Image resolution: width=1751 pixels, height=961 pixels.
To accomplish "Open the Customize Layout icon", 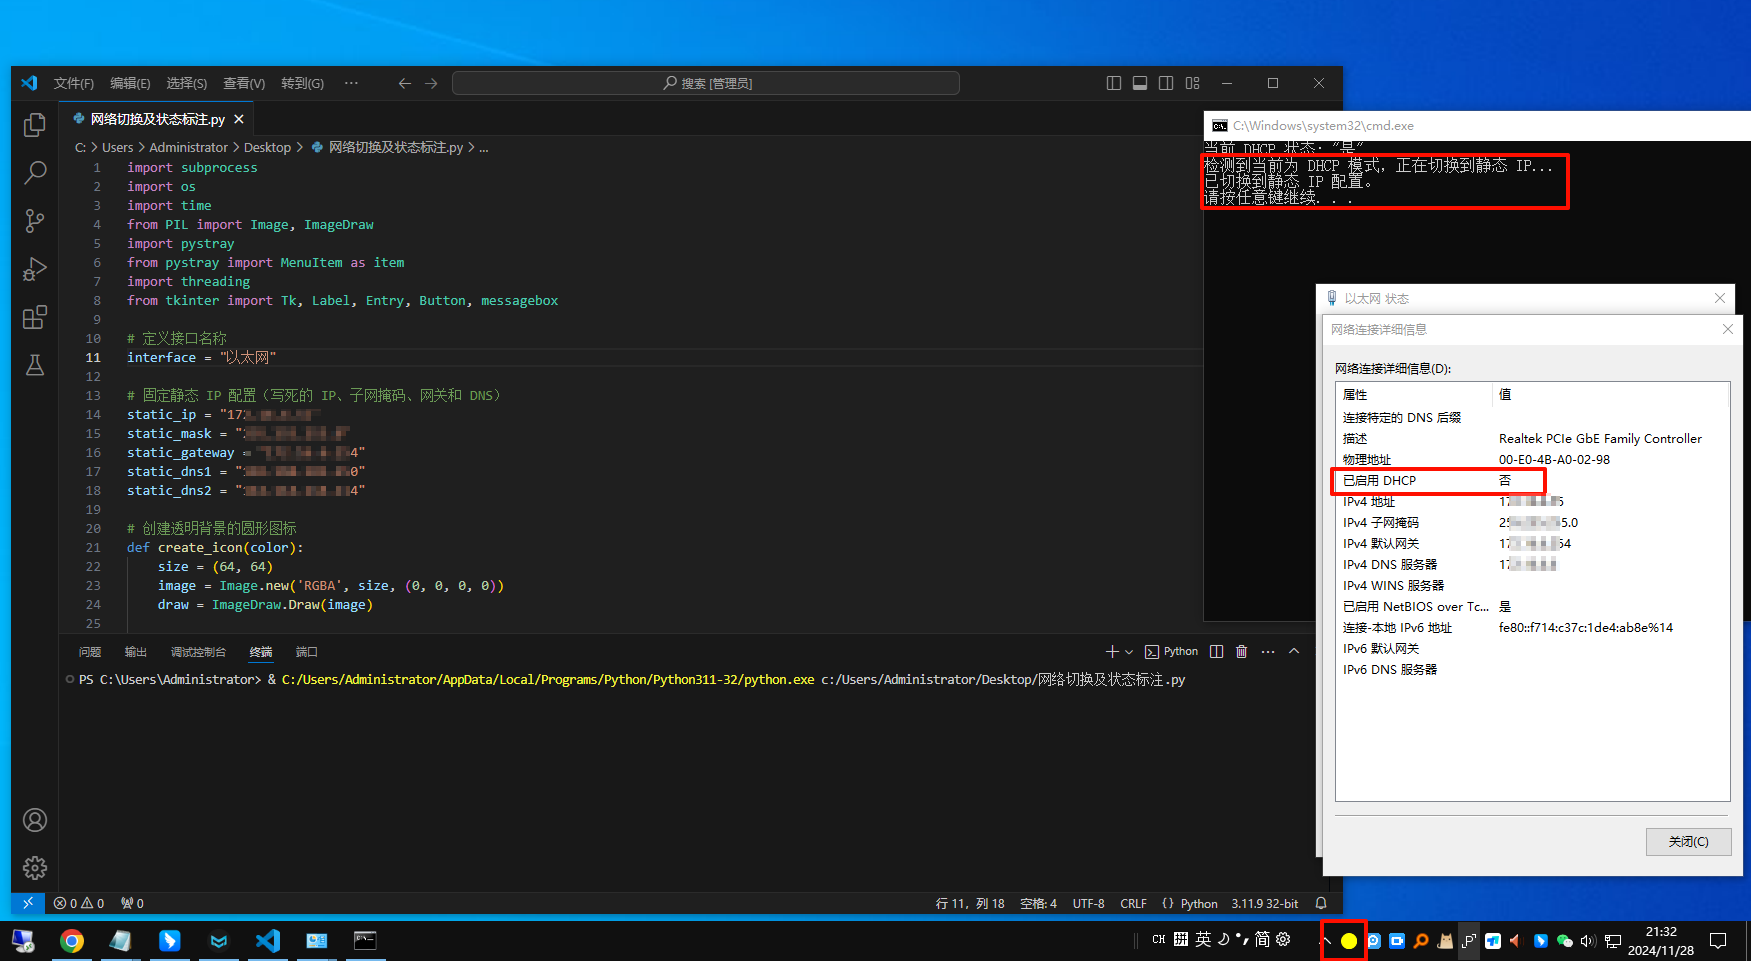I will click(x=1192, y=83).
